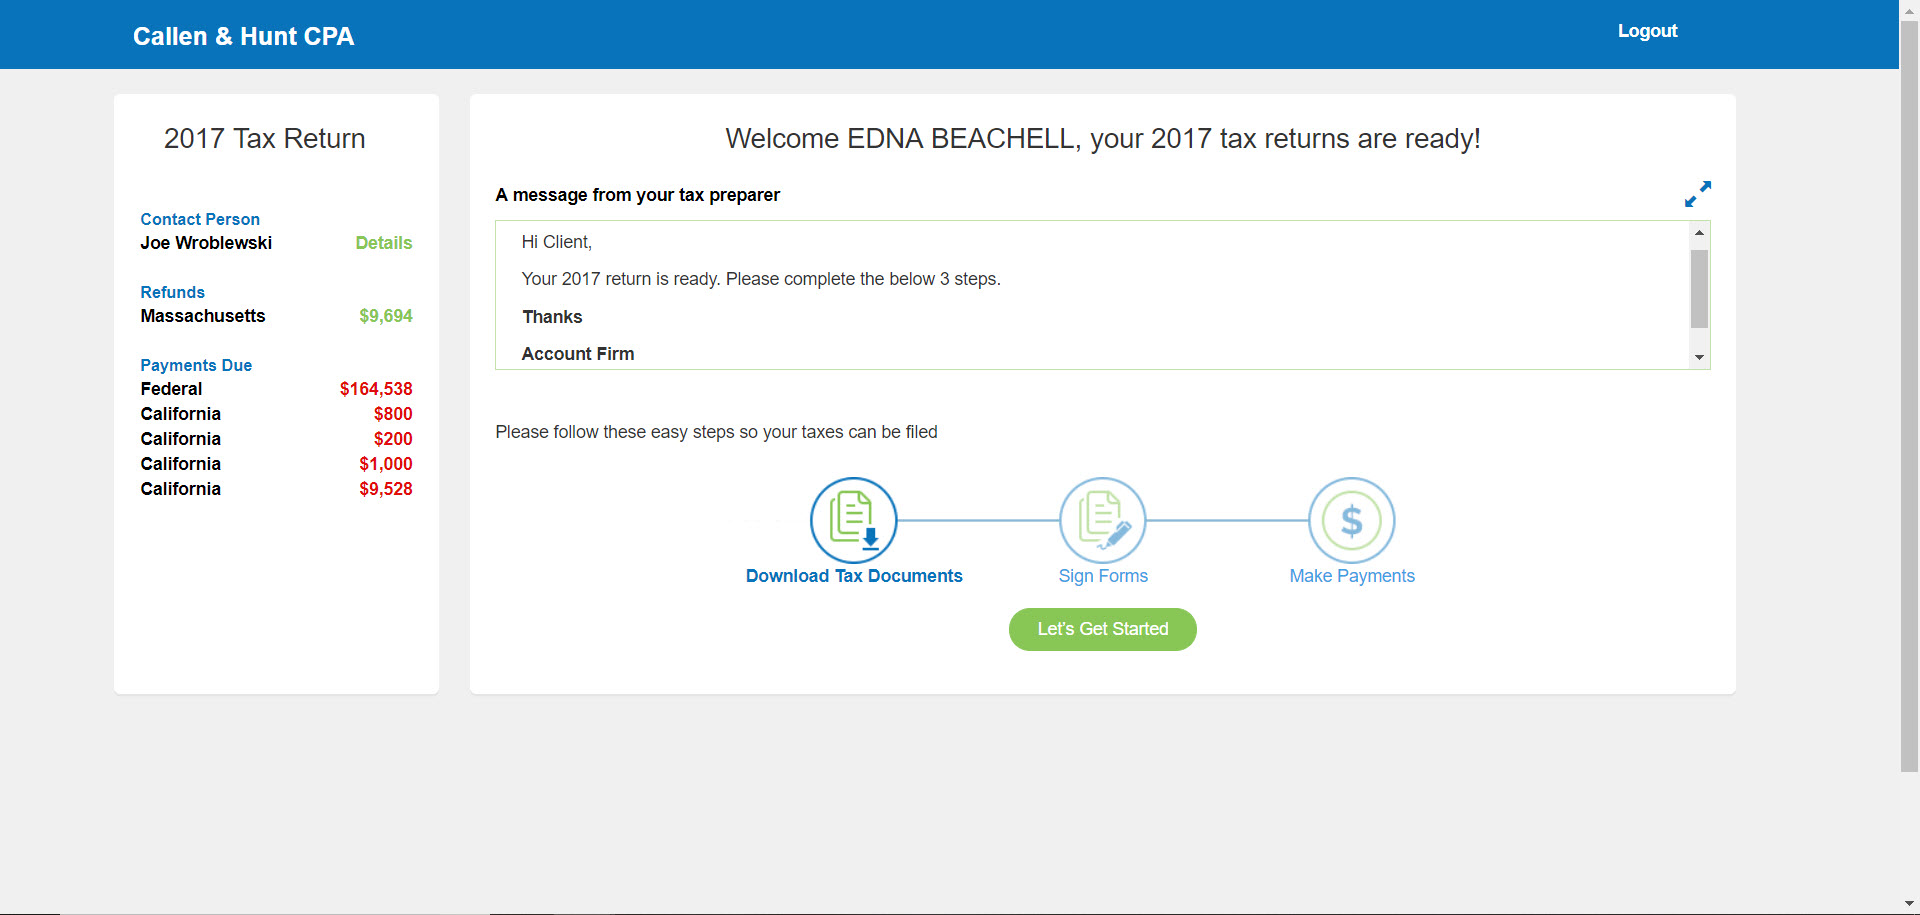Select the Download Tax Documents step label
The height and width of the screenshot is (915, 1920).
point(853,576)
